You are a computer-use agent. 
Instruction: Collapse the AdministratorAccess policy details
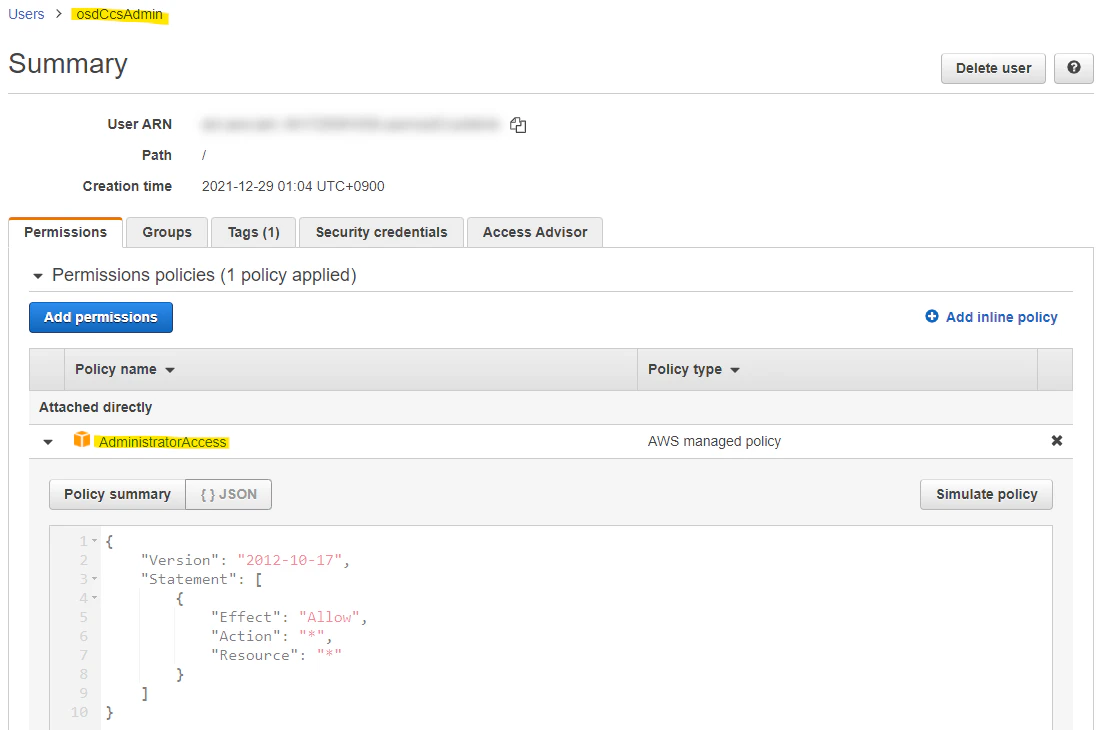(48, 442)
